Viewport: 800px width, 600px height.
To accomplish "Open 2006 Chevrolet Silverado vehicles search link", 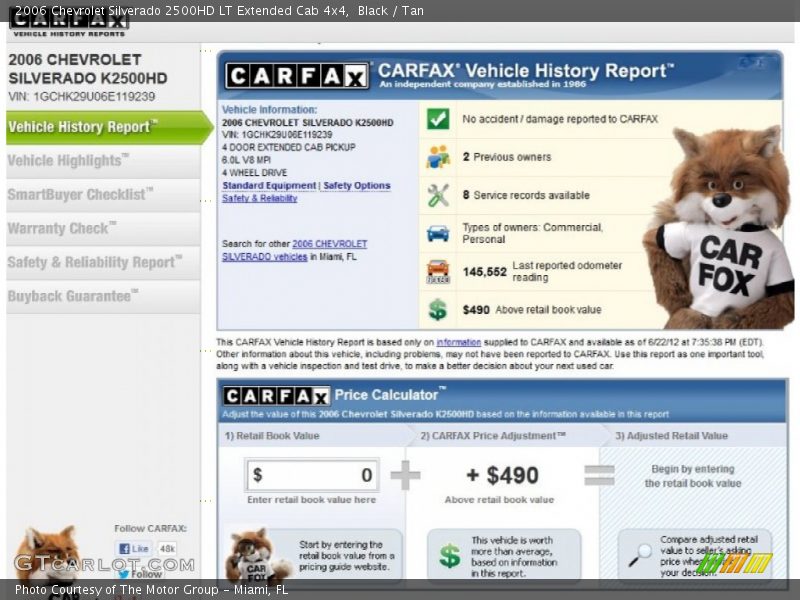I will [x=294, y=250].
